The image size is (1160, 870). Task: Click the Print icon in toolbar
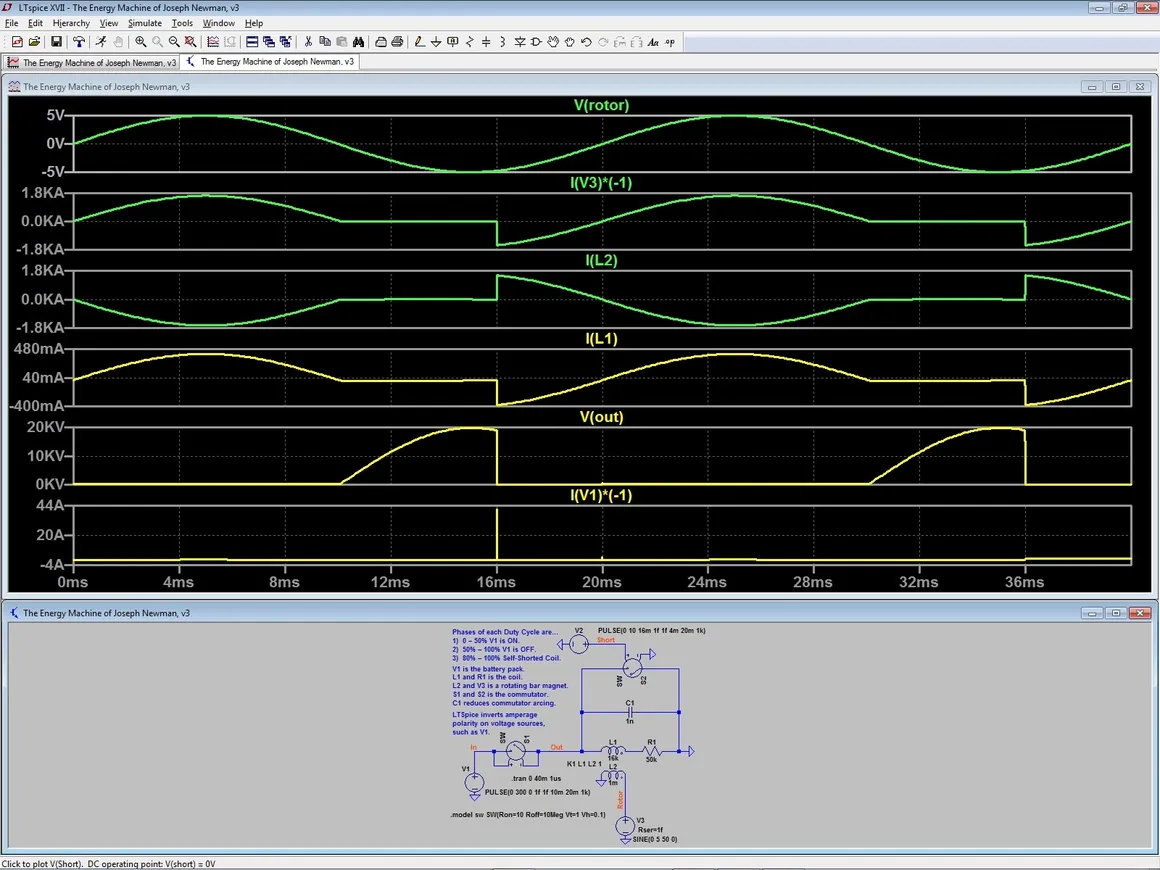pyautogui.click(x=397, y=42)
